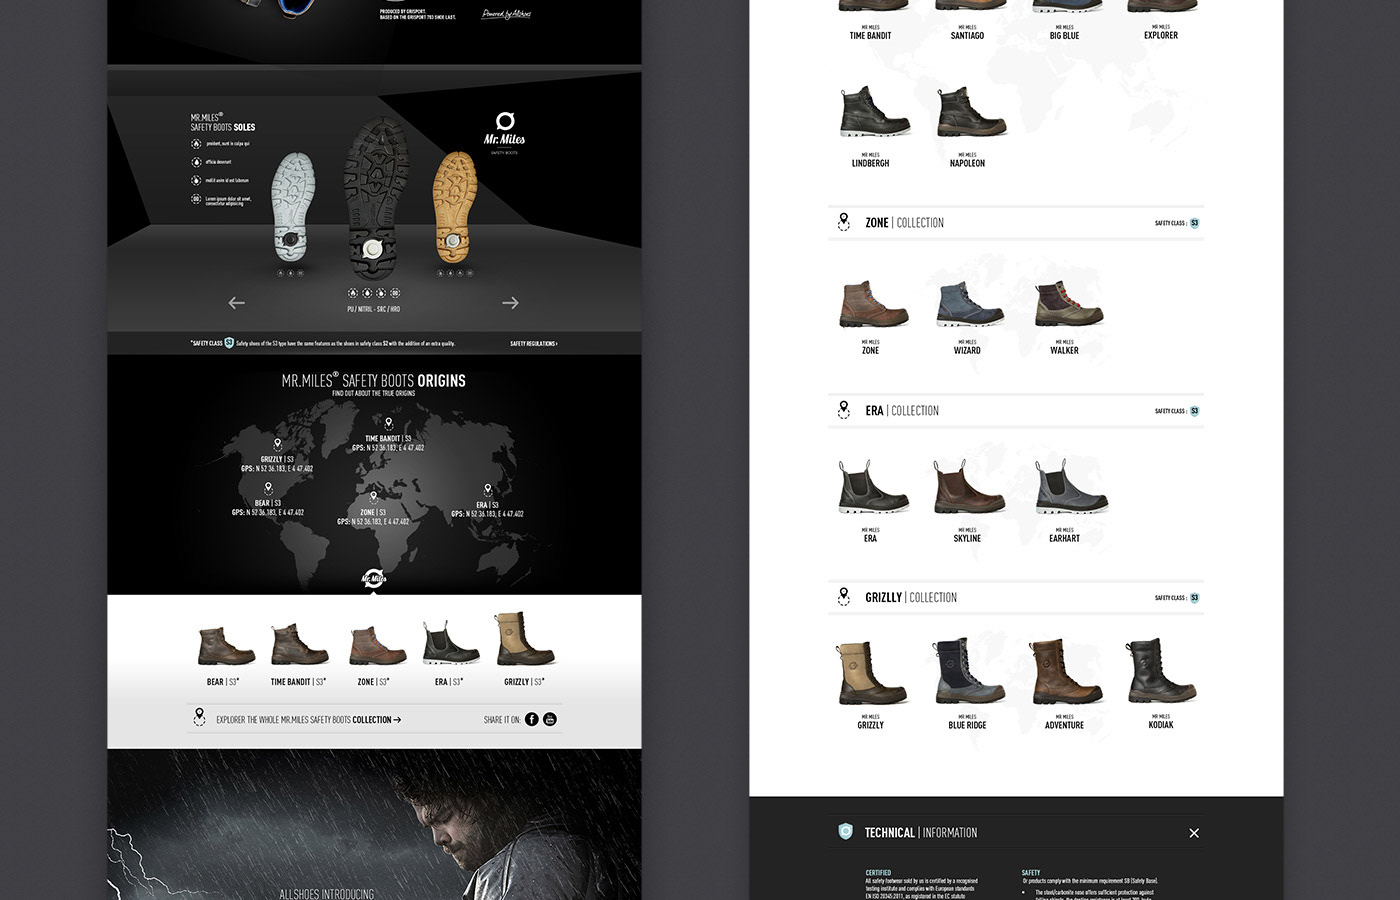
Task: Open the Blue Ridge boot product
Action: coord(968,671)
